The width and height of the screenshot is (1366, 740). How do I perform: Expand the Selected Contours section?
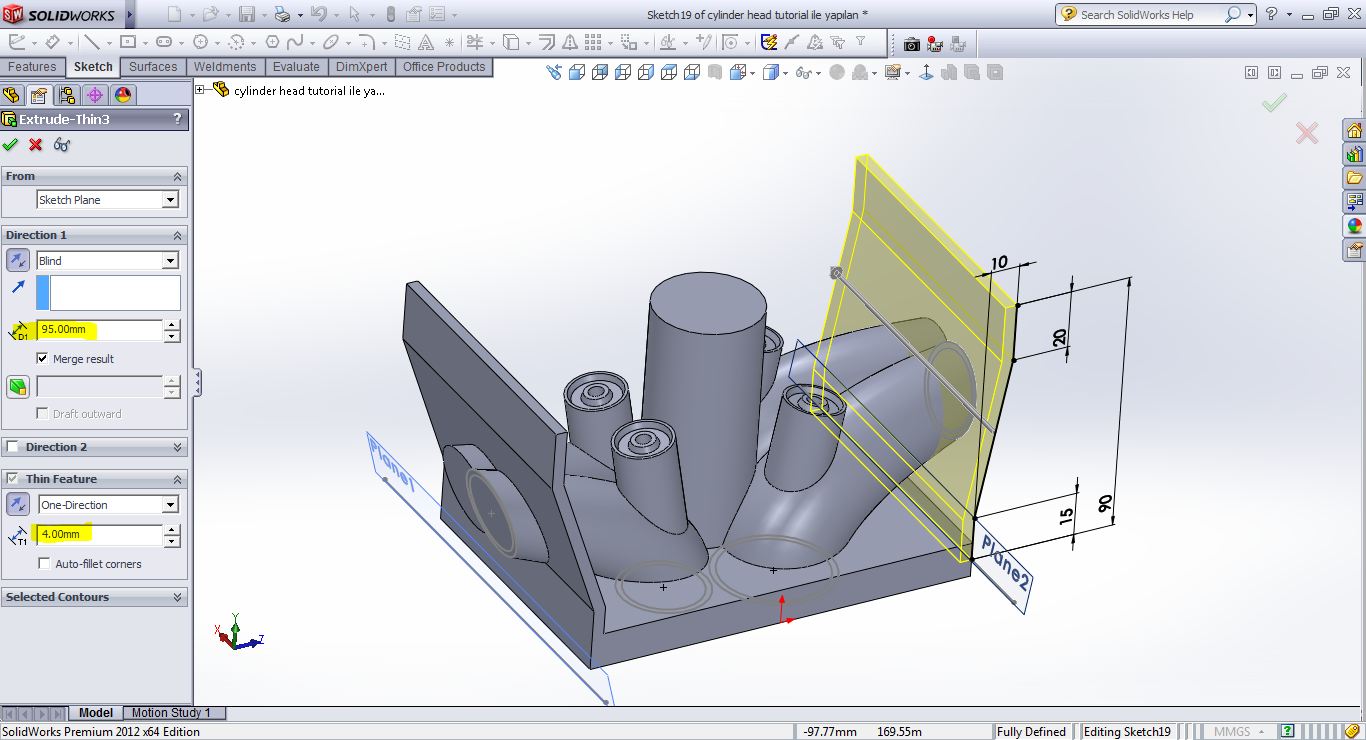point(178,597)
